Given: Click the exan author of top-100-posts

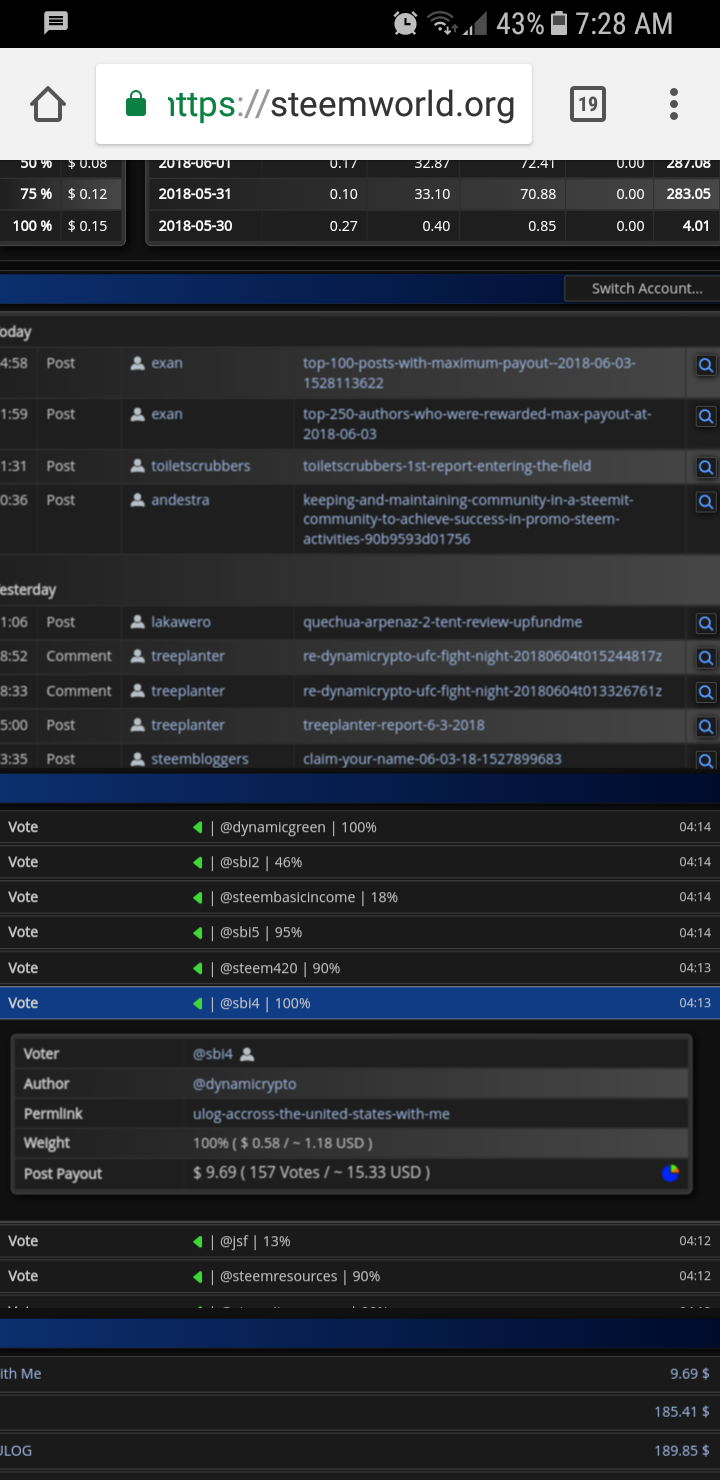Looking at the screenshot, I should tap(167, 363).
